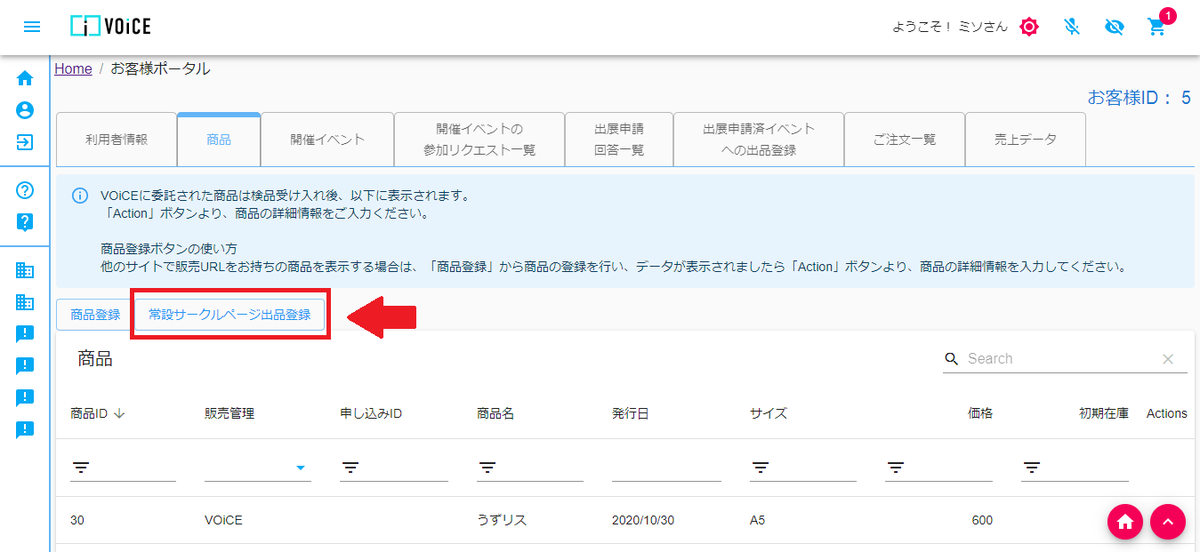Select the 商品 tab
Image resolution: width=1200 pixels, height=552 pixels.
click(x=218, y=140)
